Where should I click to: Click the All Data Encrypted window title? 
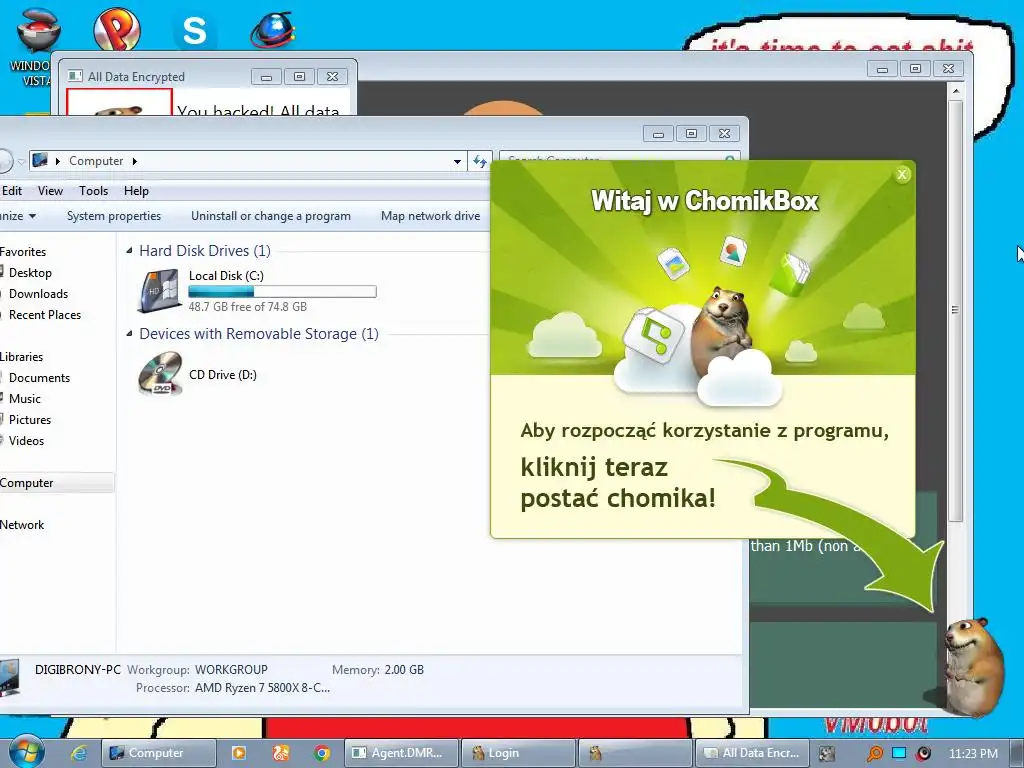pos(136,76)
